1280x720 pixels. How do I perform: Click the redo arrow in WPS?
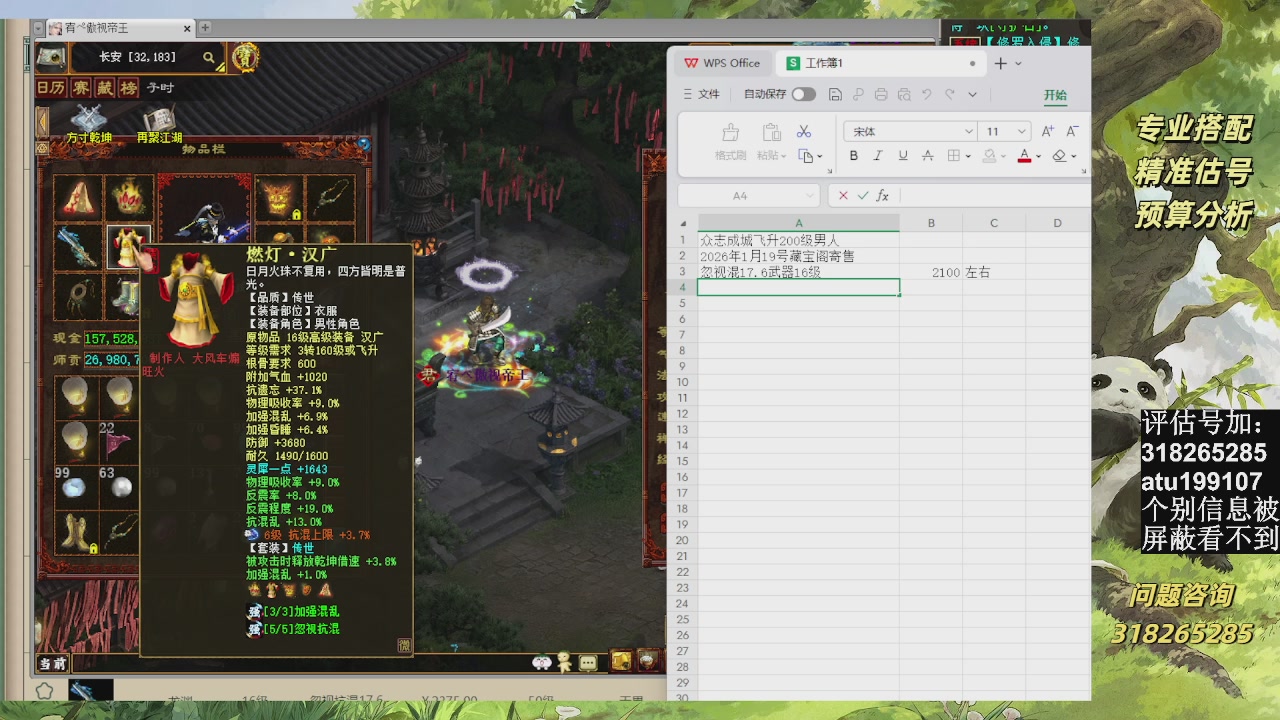(x=950, y=94)
